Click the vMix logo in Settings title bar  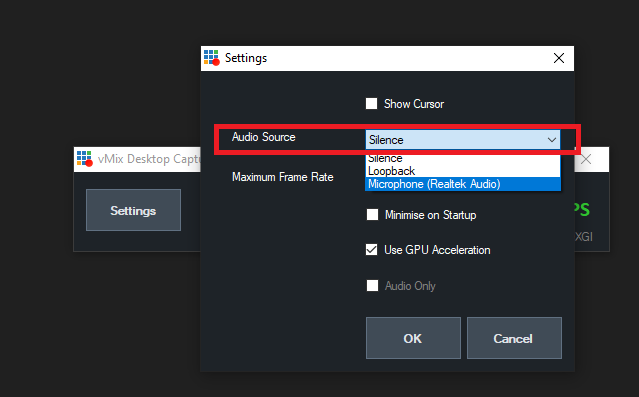click(212, 57)
